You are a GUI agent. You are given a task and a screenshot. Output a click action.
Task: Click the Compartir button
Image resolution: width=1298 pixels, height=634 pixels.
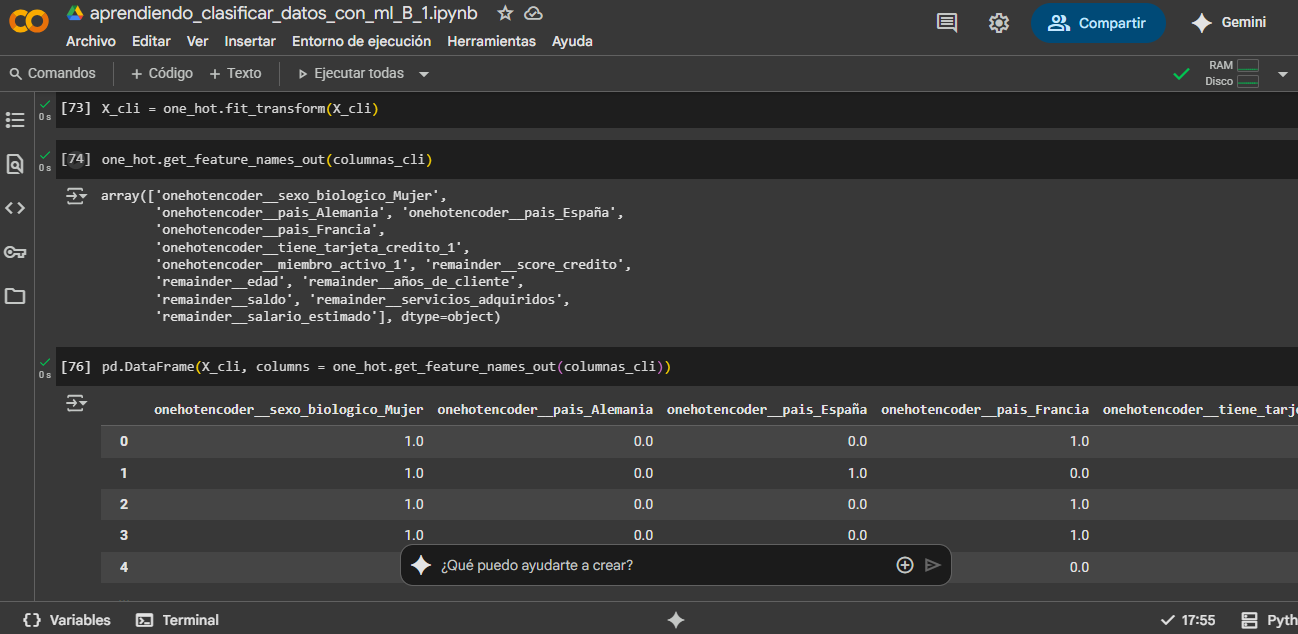1097,22
